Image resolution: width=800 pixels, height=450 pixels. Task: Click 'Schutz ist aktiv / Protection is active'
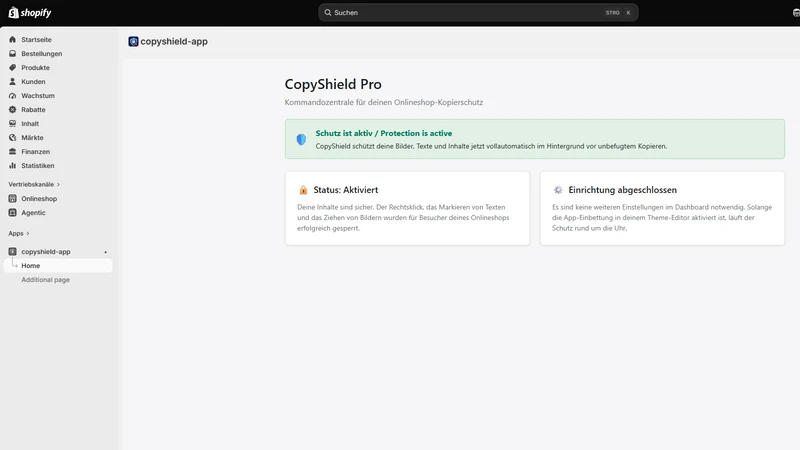click(x=384, y=133)
